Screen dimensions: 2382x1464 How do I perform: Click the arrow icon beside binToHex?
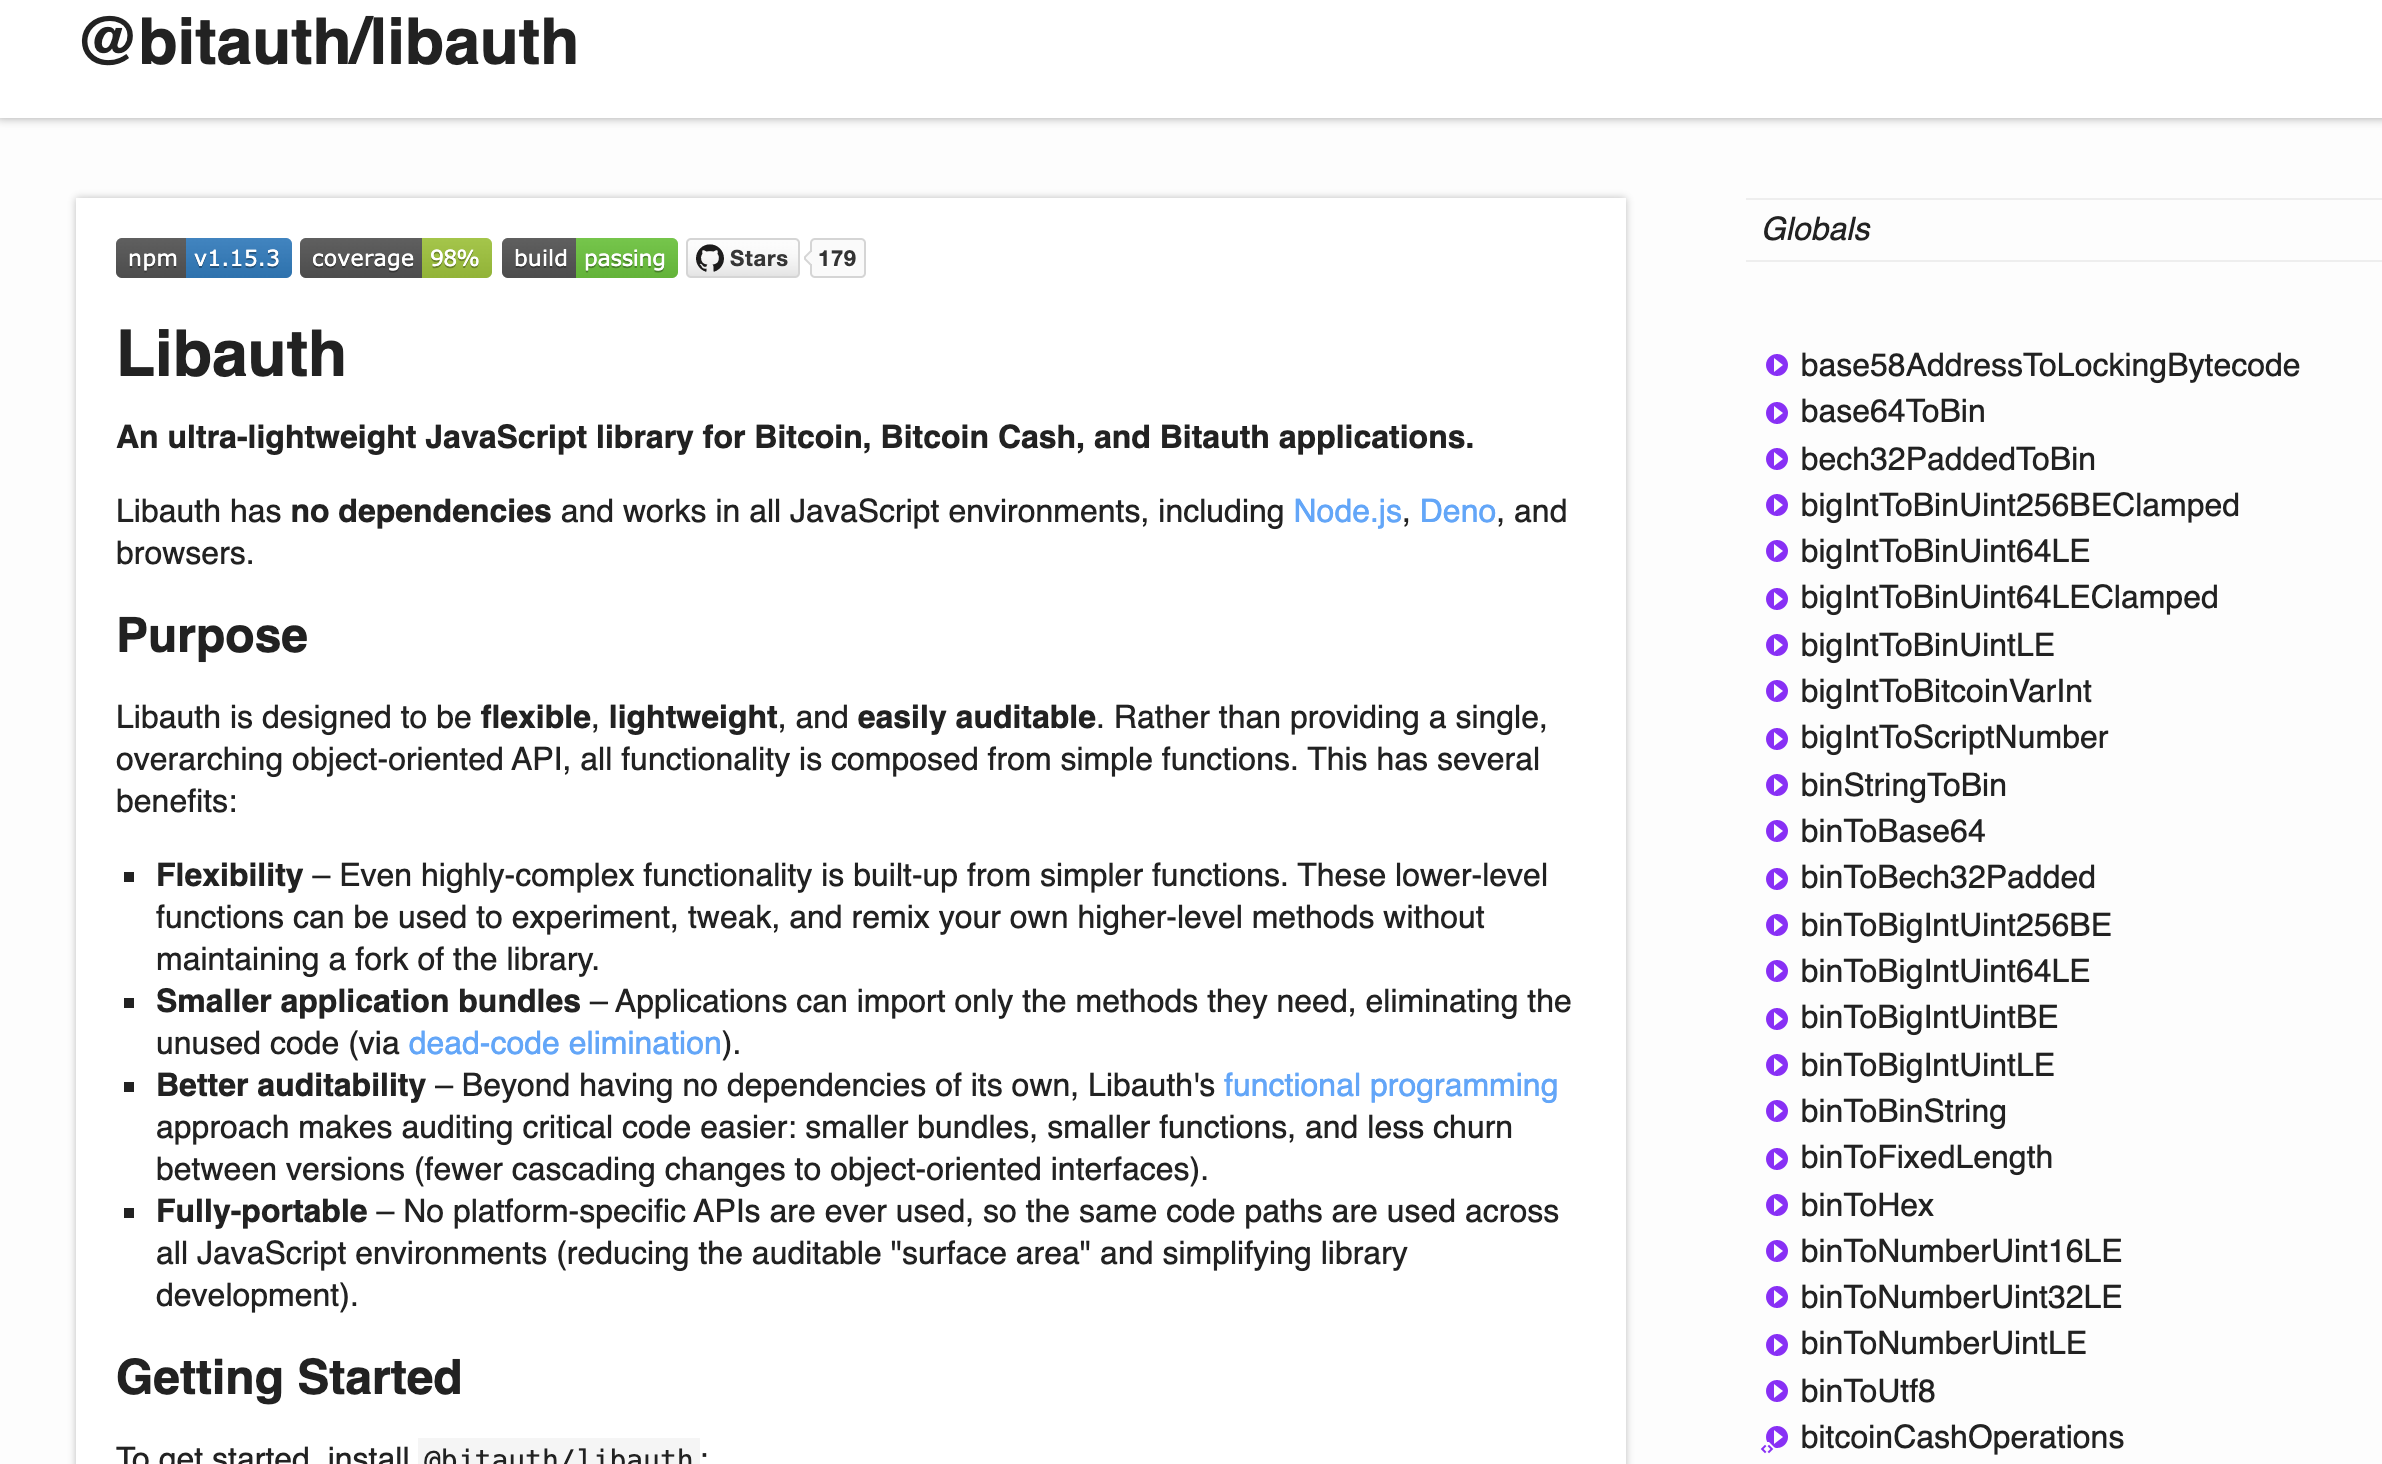[x=1776, y=1205]
